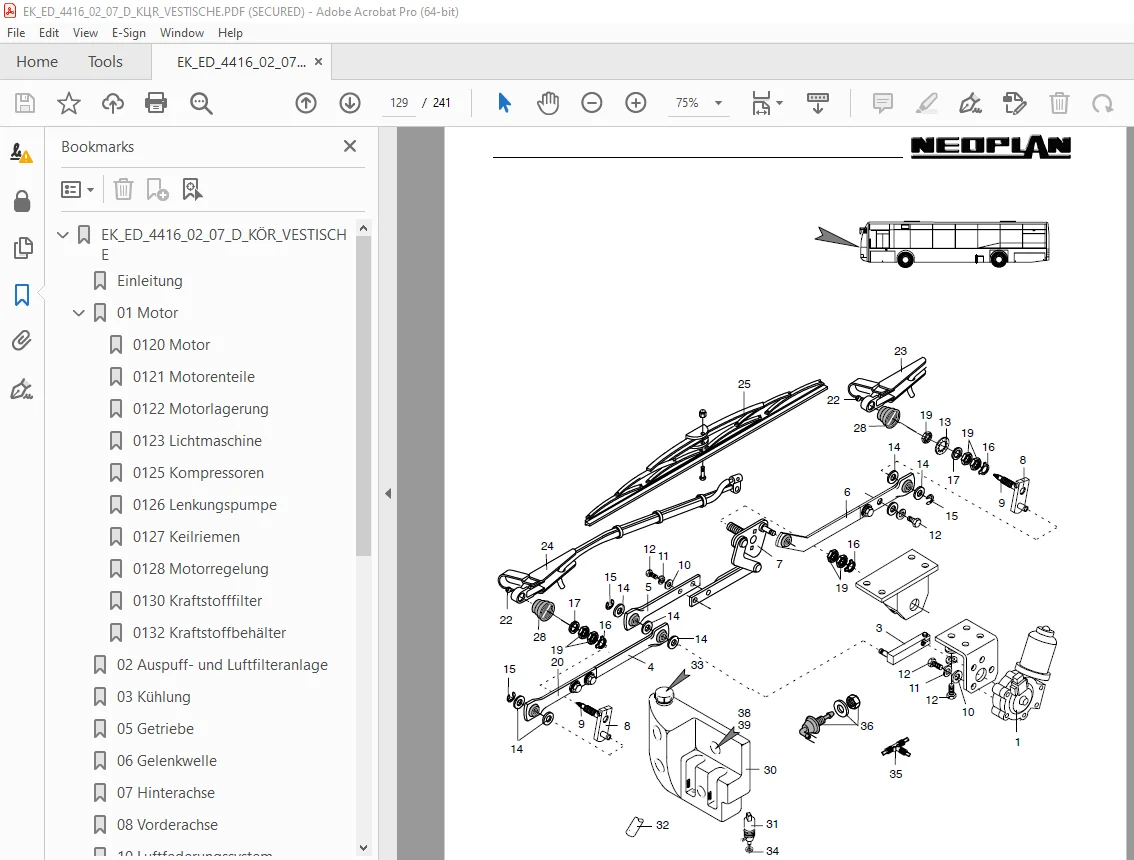
Task: Toggle the Bookmarks panel sidebar icon
Action: 22,294
